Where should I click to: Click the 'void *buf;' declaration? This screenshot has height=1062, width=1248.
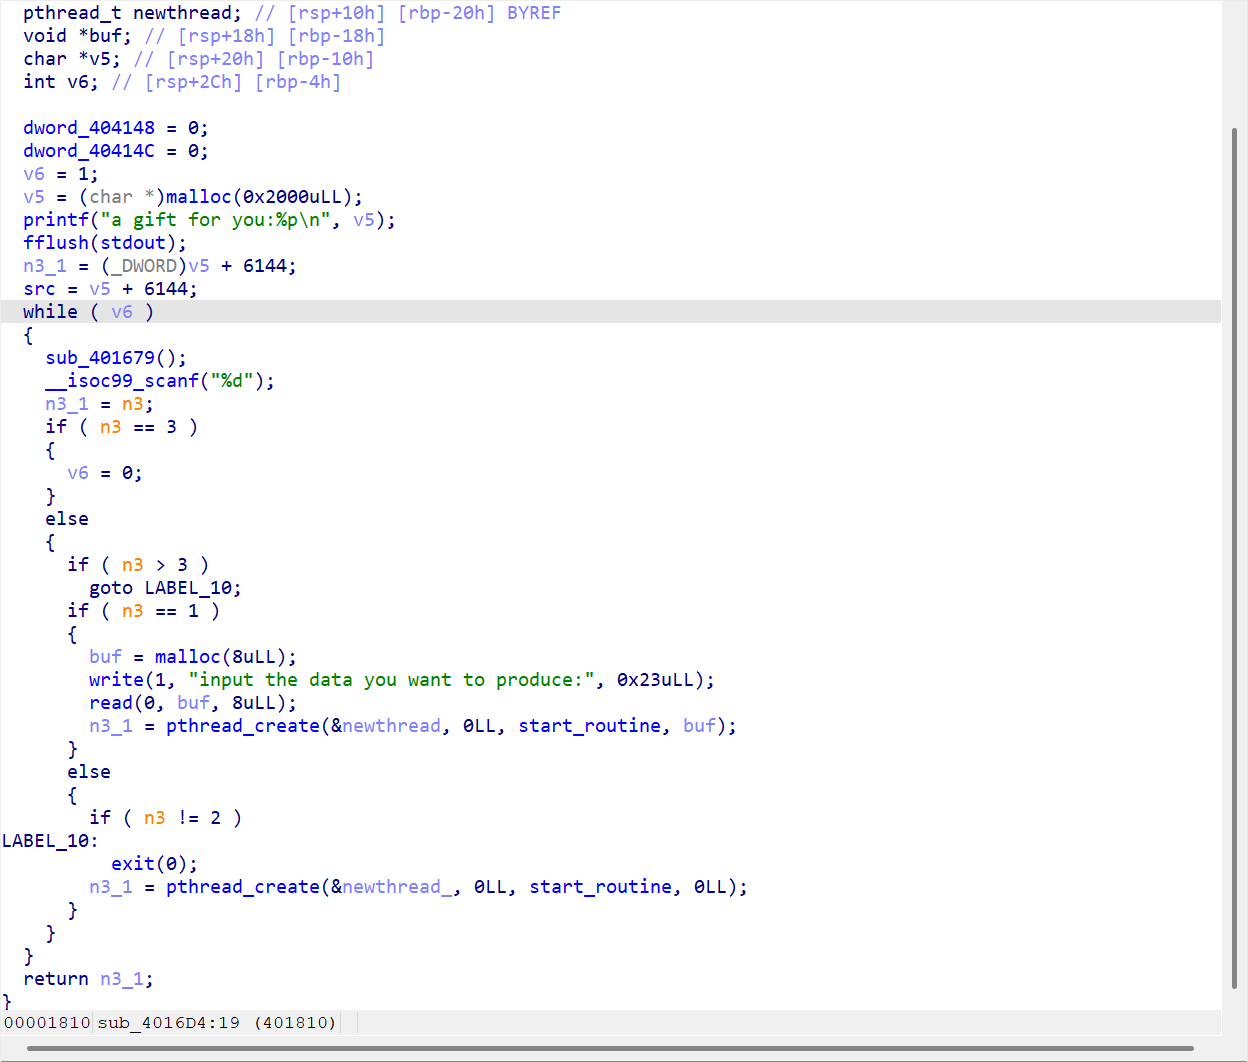(78, 36)
